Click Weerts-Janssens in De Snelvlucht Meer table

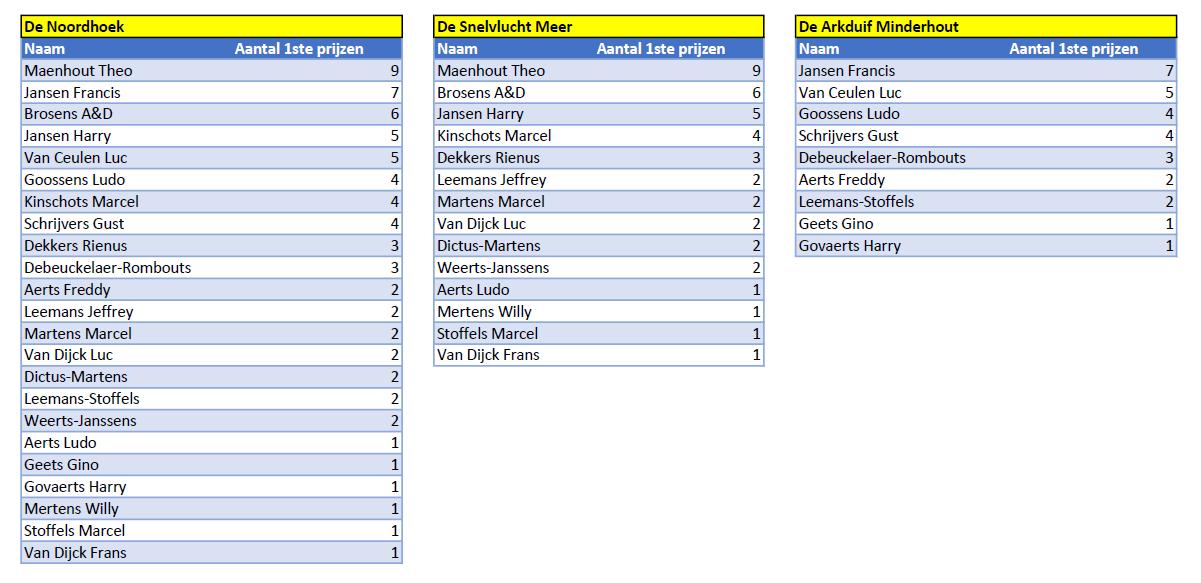[493, 268]
